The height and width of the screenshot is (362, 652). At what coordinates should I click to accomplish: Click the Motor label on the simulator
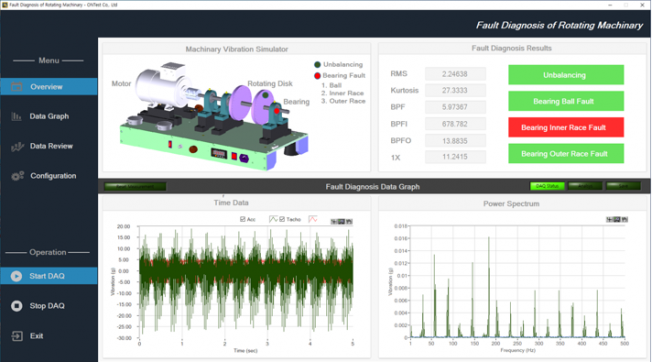click(121, 84)
